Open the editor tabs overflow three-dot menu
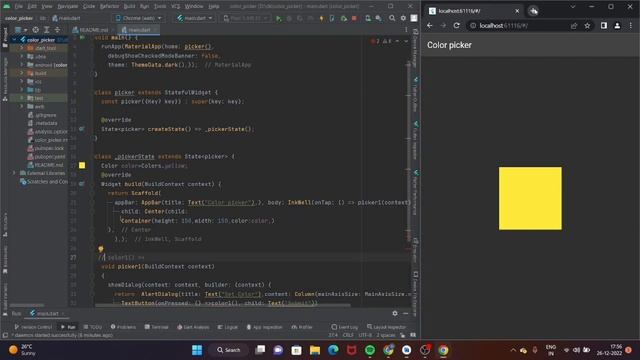The height and width of the screenshot is (360, 640). pyautogui.click(x=406, y=30)
